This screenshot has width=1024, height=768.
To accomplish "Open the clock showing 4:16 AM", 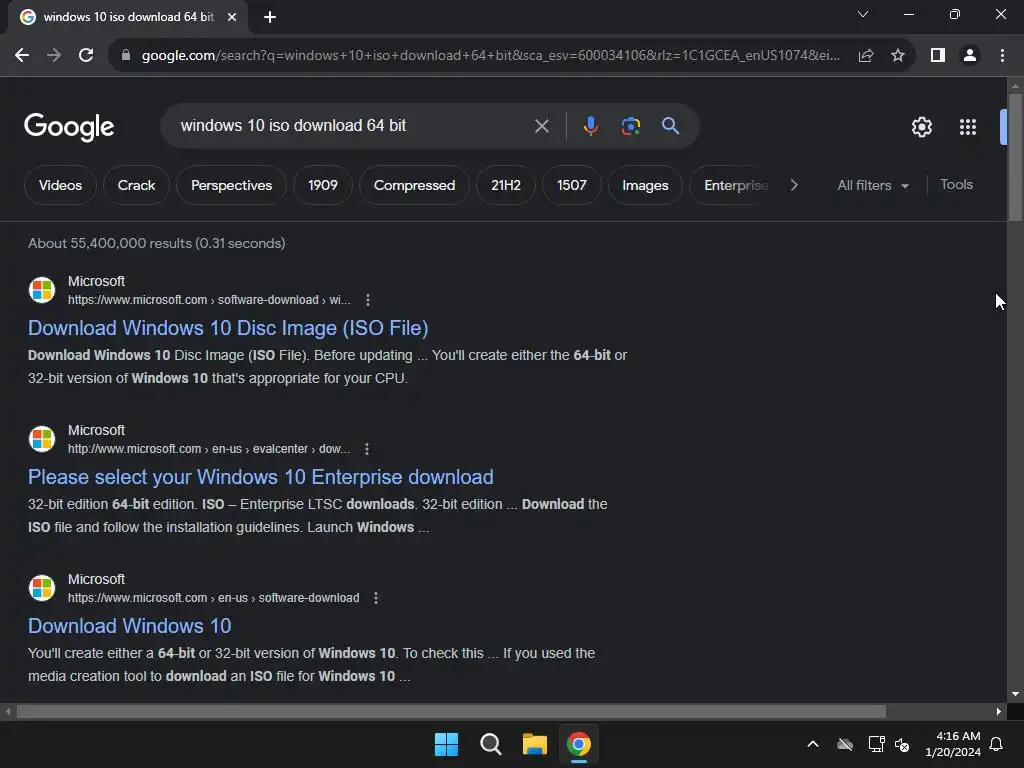I will [x=953, y=744].
